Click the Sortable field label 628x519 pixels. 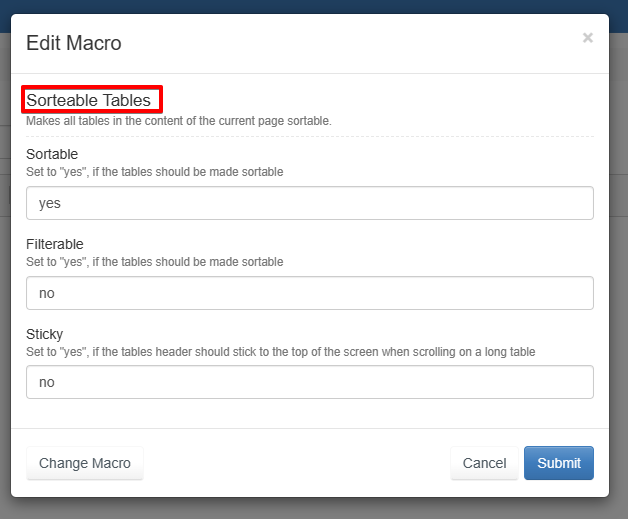(52, 154)
